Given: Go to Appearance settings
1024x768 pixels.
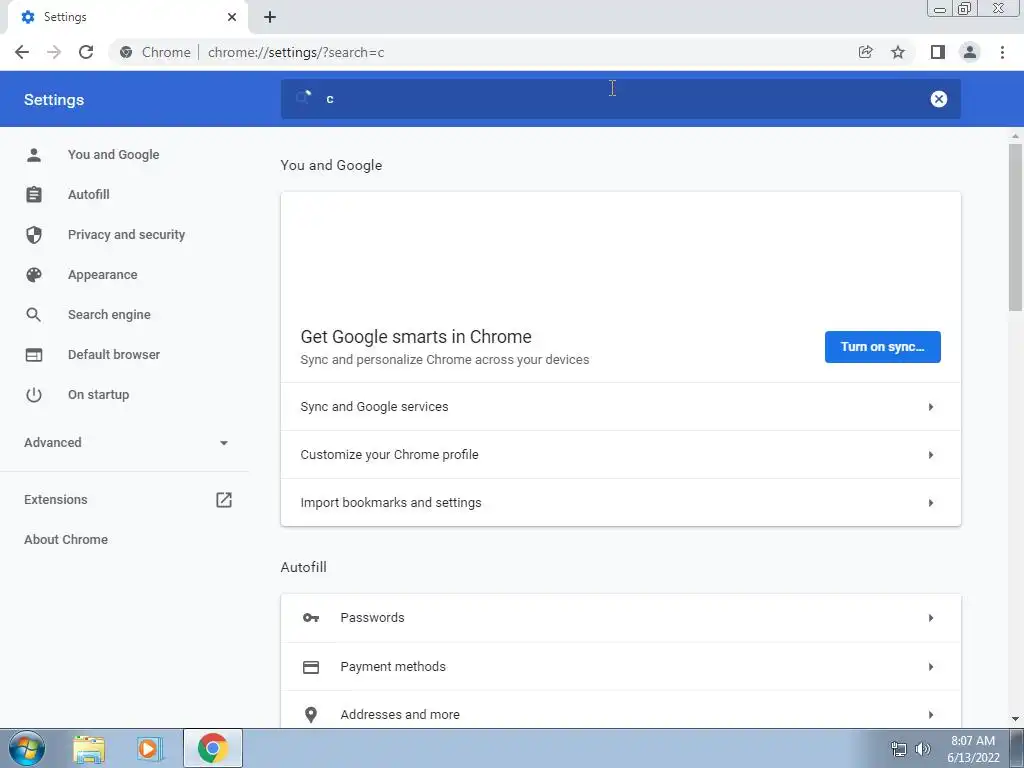Looking at the screenshot, I should click(x=103, y=275).
